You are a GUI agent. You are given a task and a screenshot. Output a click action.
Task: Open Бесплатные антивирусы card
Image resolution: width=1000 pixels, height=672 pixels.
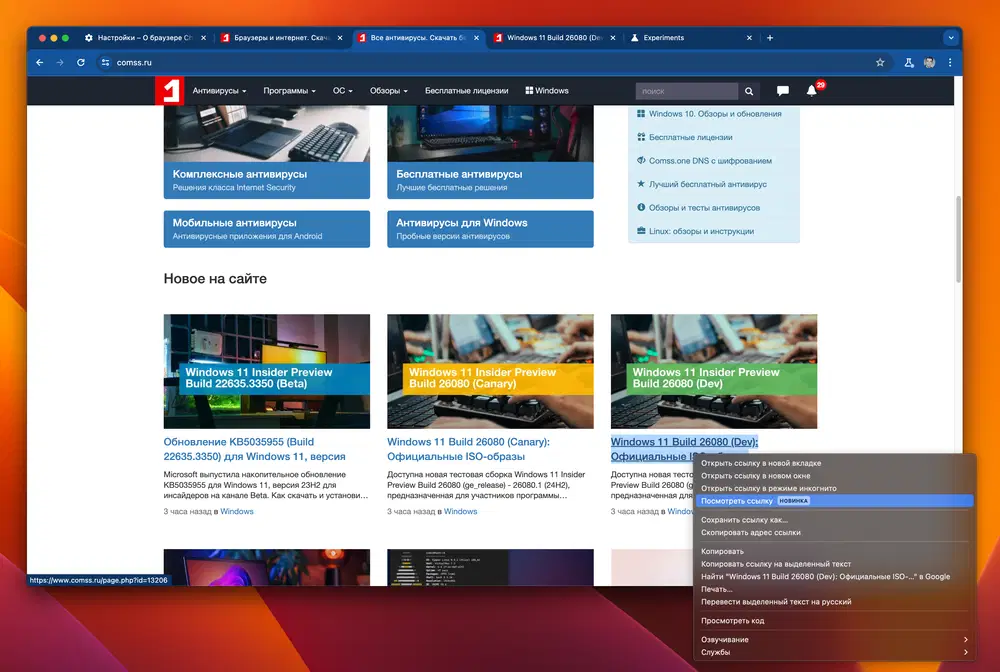coord(490,152)
